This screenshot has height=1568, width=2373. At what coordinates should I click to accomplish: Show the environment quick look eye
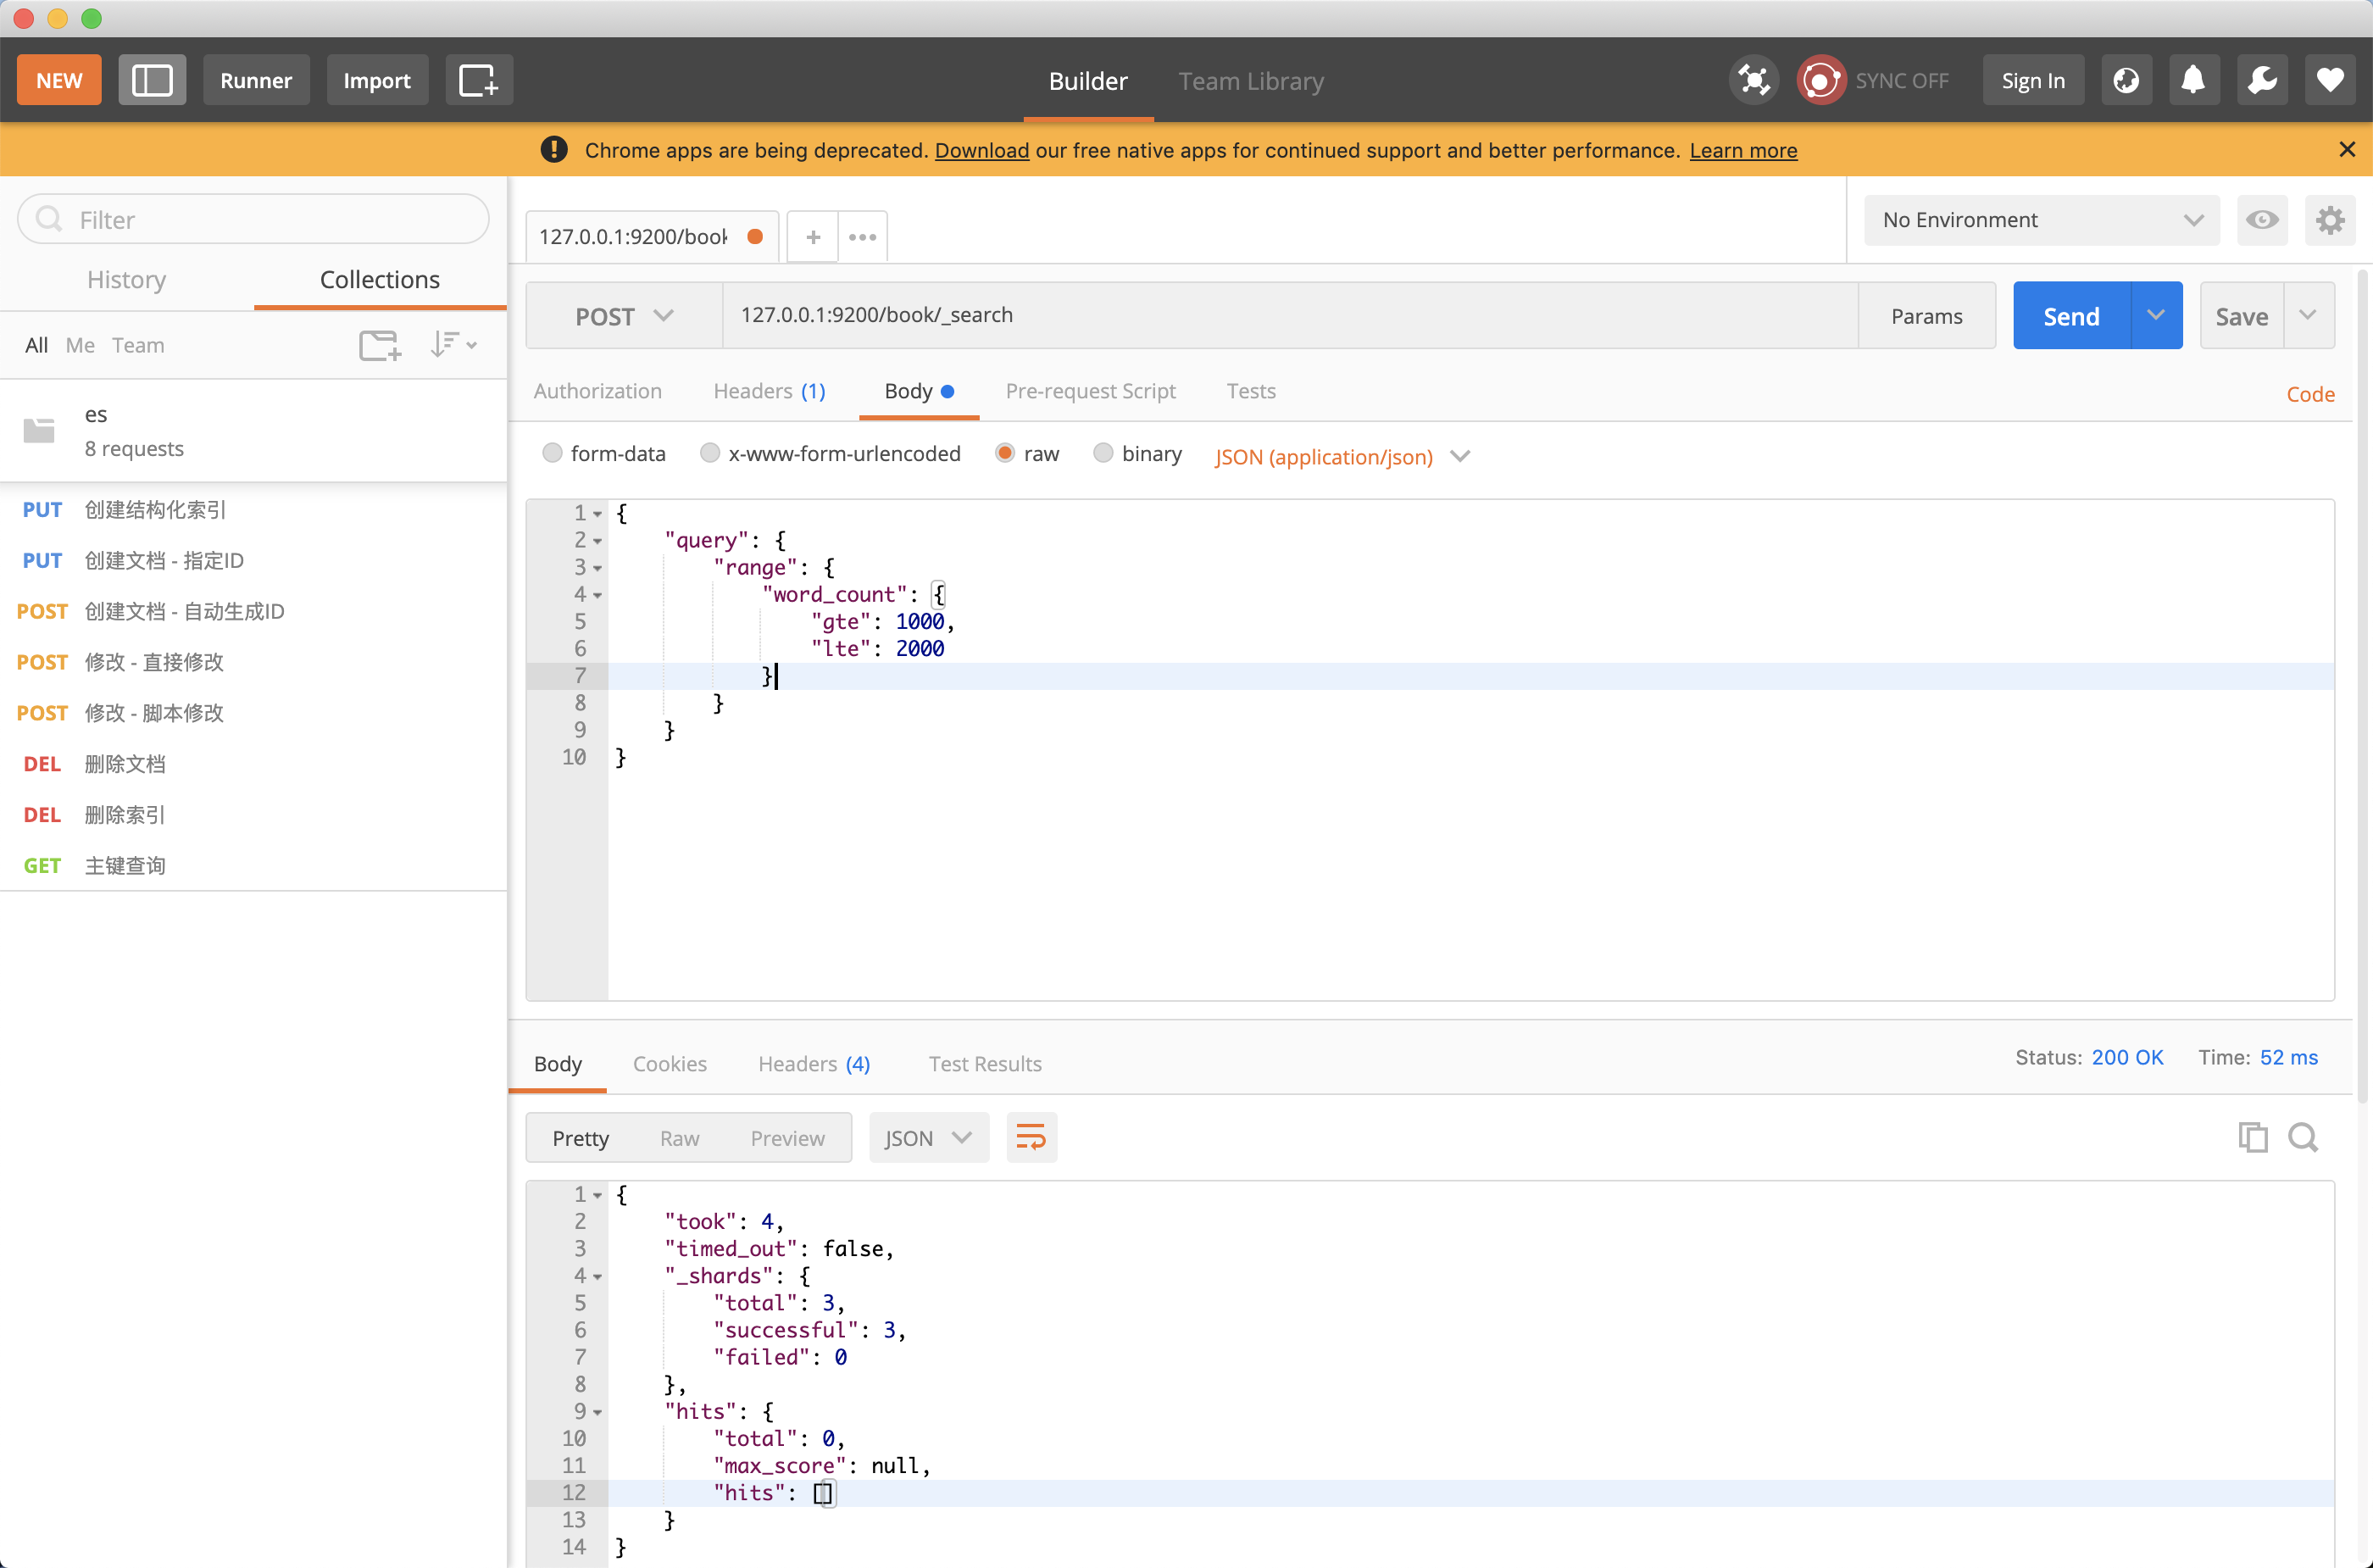(2262, 220)
